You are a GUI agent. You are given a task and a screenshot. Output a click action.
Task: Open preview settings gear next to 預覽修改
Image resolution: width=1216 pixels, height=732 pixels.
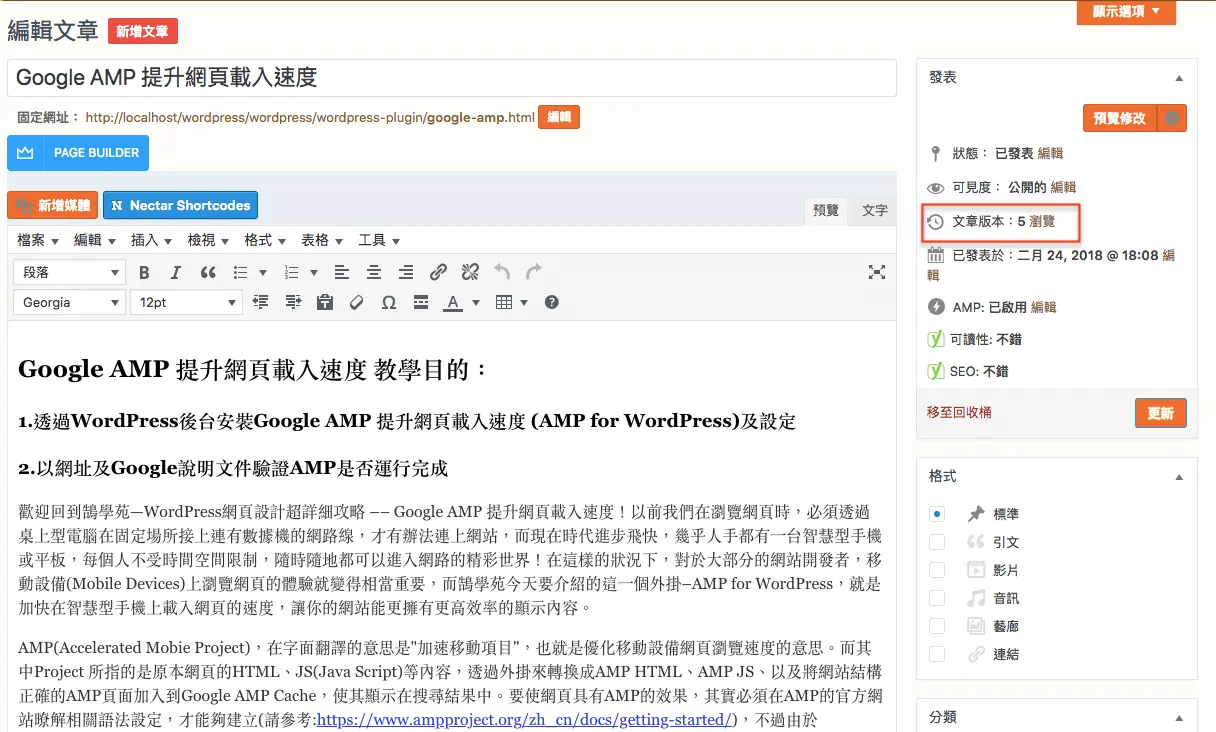[x=1173, y=118]
